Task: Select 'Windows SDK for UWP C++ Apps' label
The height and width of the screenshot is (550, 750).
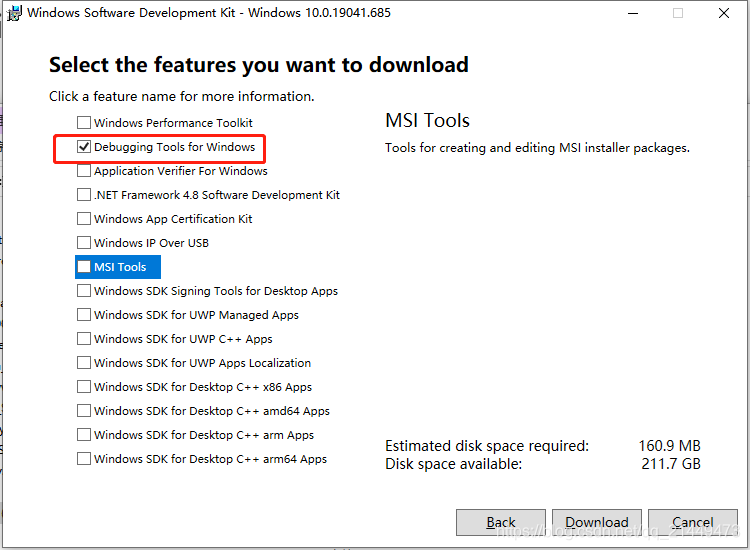Action: pos(183,339)
